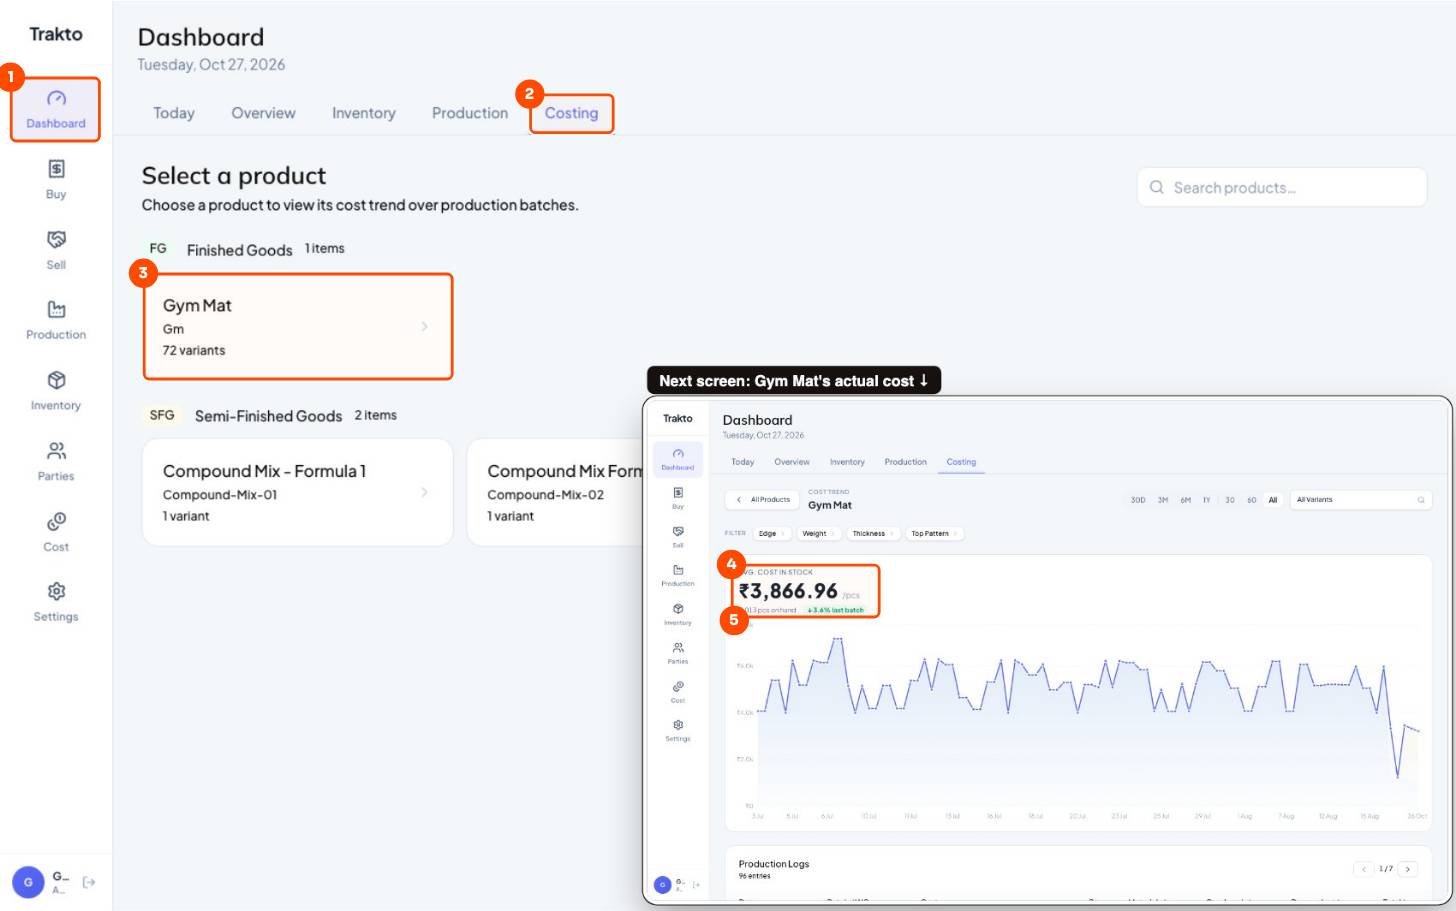The width and height of the screenshot is (1456, 911).
Task: Switch to the Costing tab
Action: click(x=571, y=113)
